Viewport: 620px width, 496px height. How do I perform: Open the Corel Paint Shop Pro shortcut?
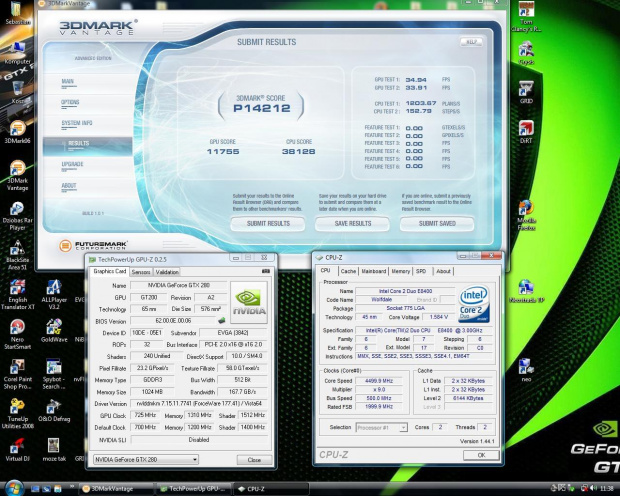[17, 374]
